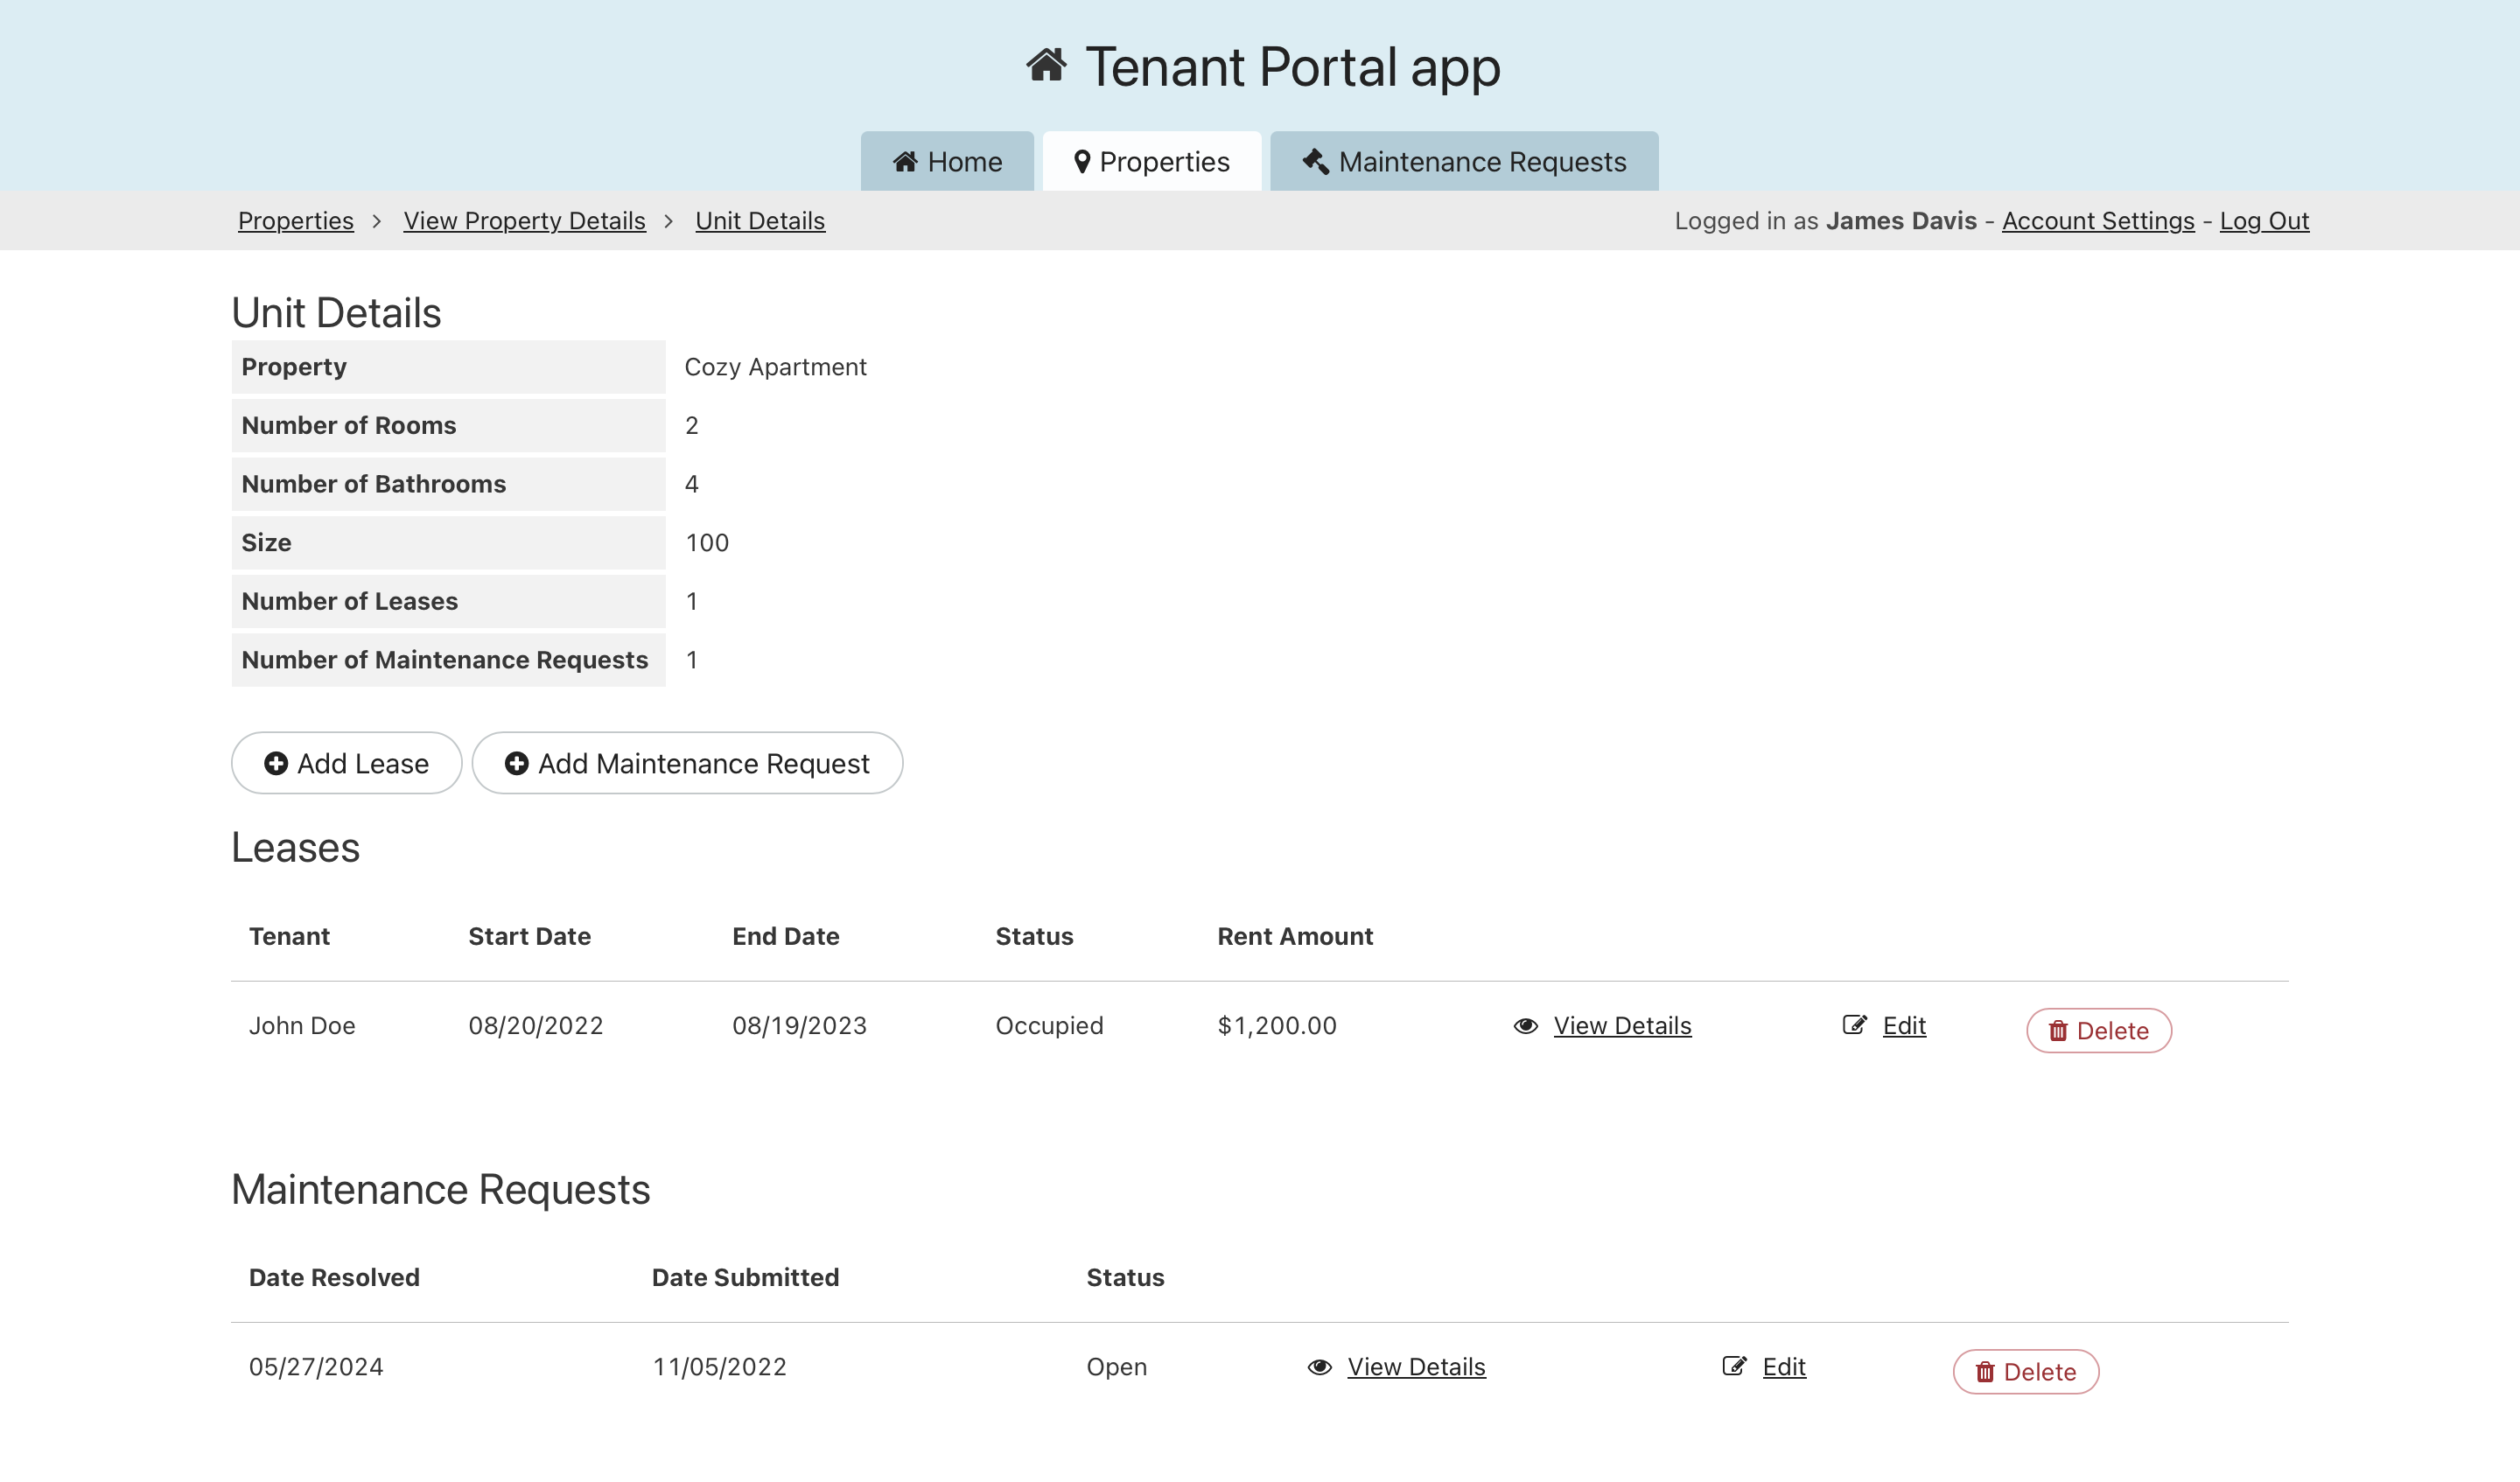The width and height of the screenshot is (2520, 1482).
Task: Click the map pin icon on the Properties tab
Action: point(1081,162)
